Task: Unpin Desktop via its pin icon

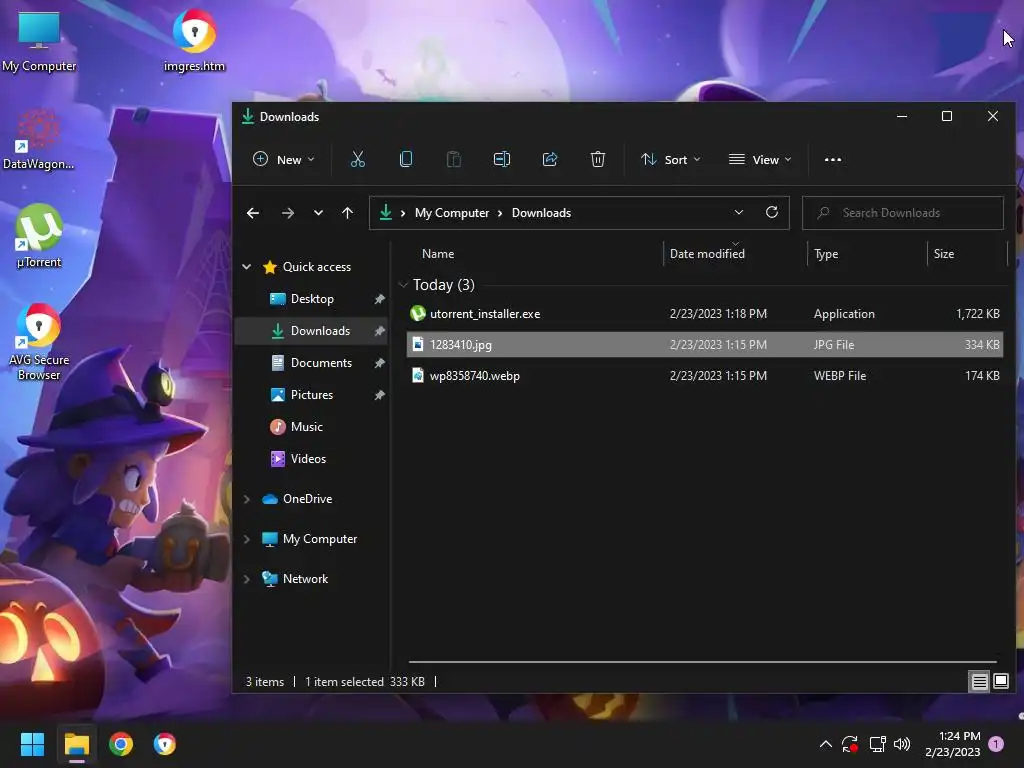Action: coord(379,299)
